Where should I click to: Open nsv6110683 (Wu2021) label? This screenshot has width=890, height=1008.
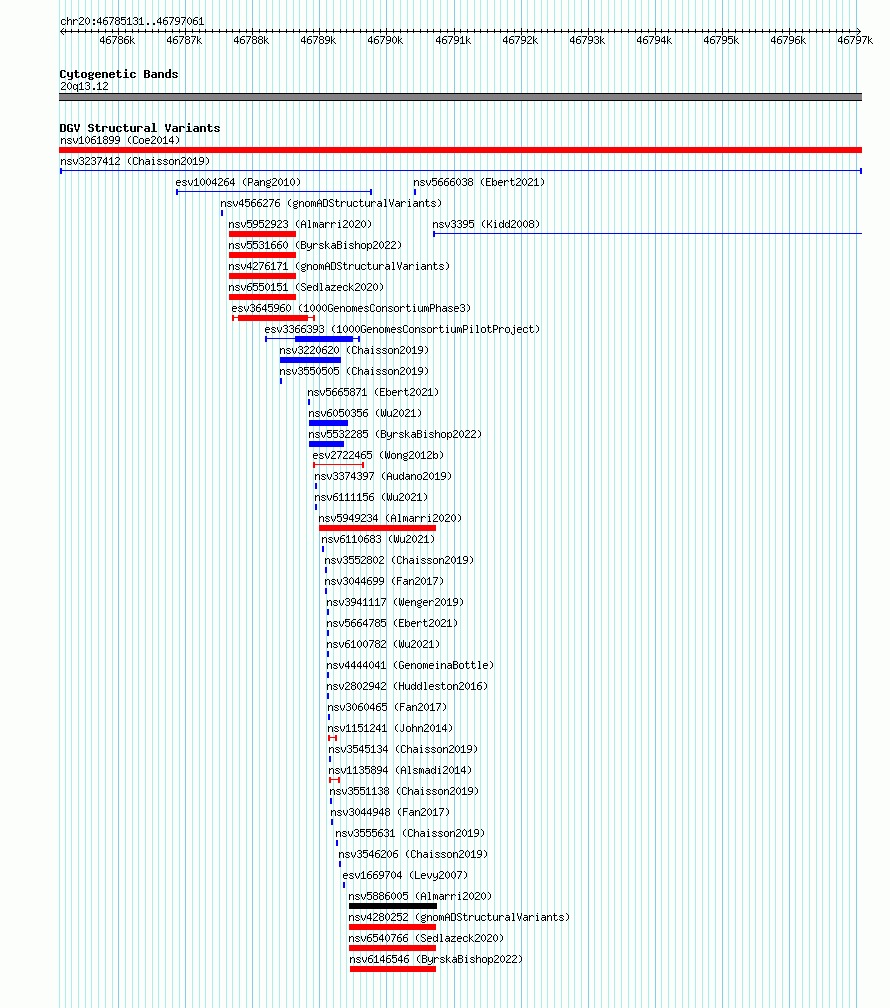pos(378,539)
